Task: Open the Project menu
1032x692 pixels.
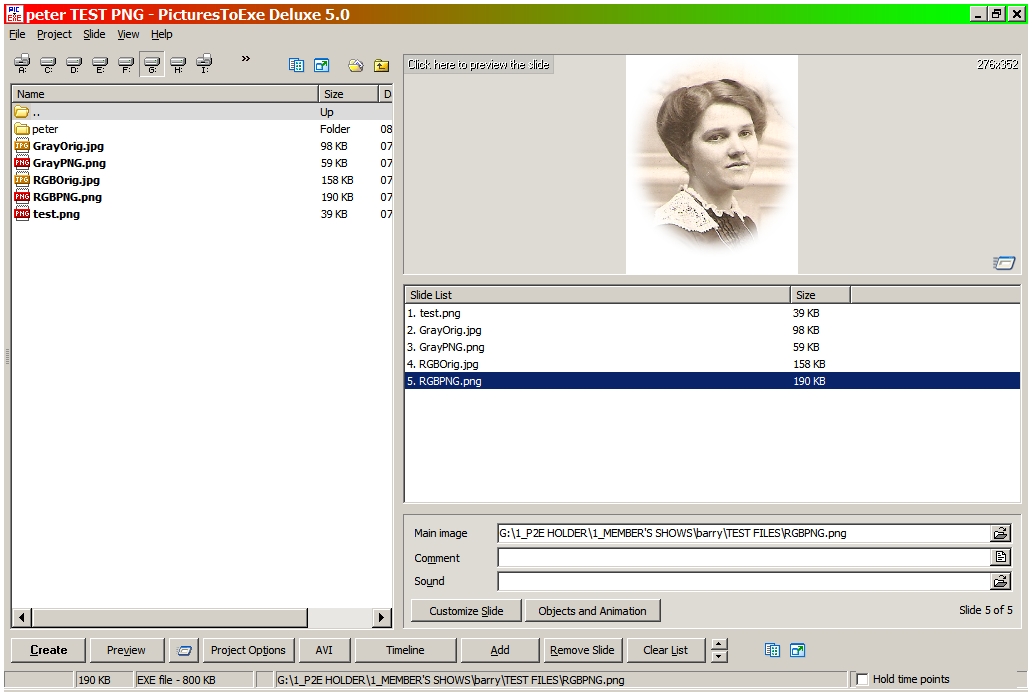Action: (54, 34)
